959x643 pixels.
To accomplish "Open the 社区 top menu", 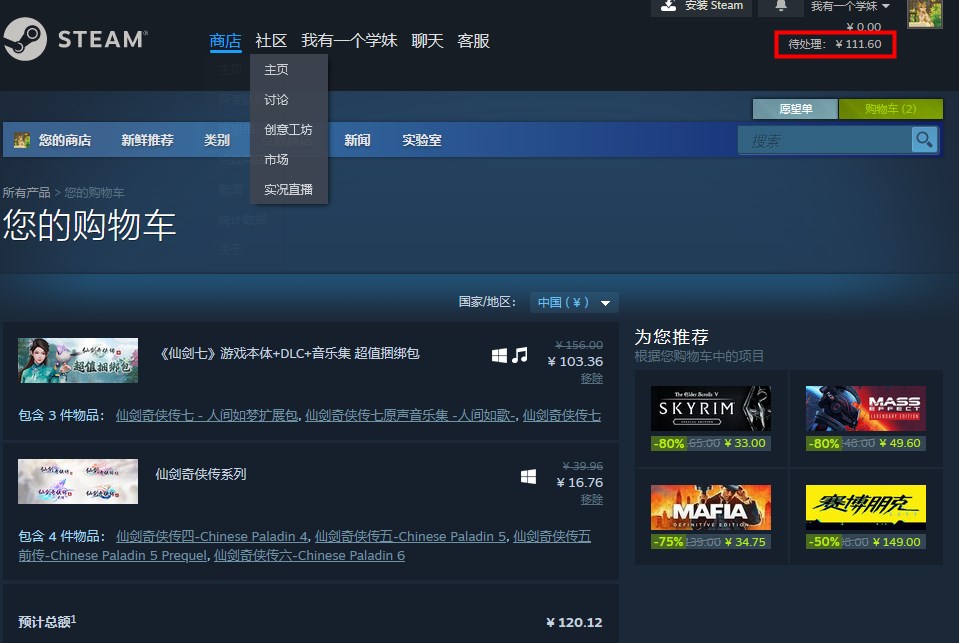I will tap(271, 41).
